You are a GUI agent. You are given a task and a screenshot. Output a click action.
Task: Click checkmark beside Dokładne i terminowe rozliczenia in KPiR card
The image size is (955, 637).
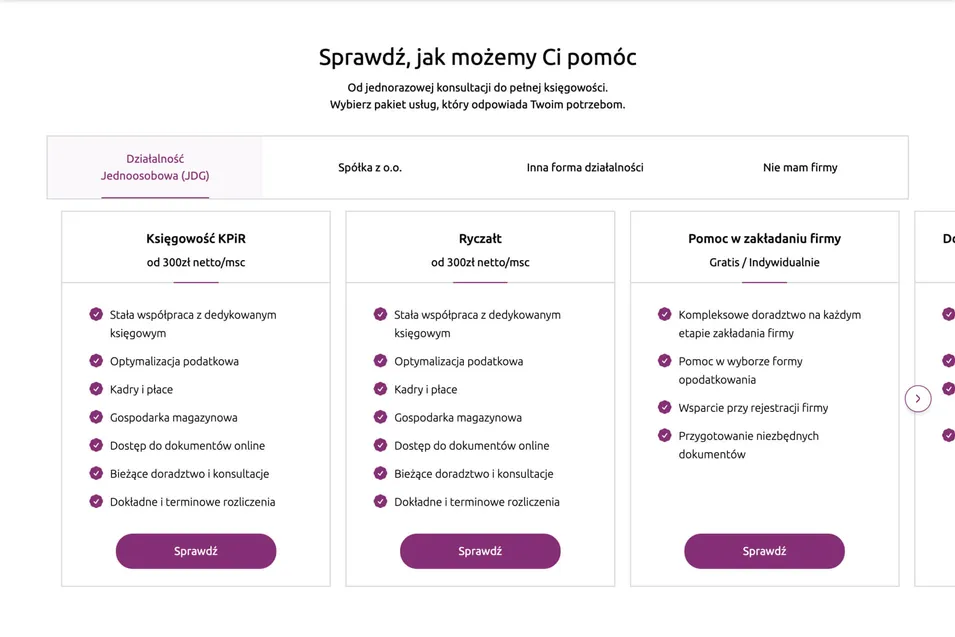pos(96,501)
